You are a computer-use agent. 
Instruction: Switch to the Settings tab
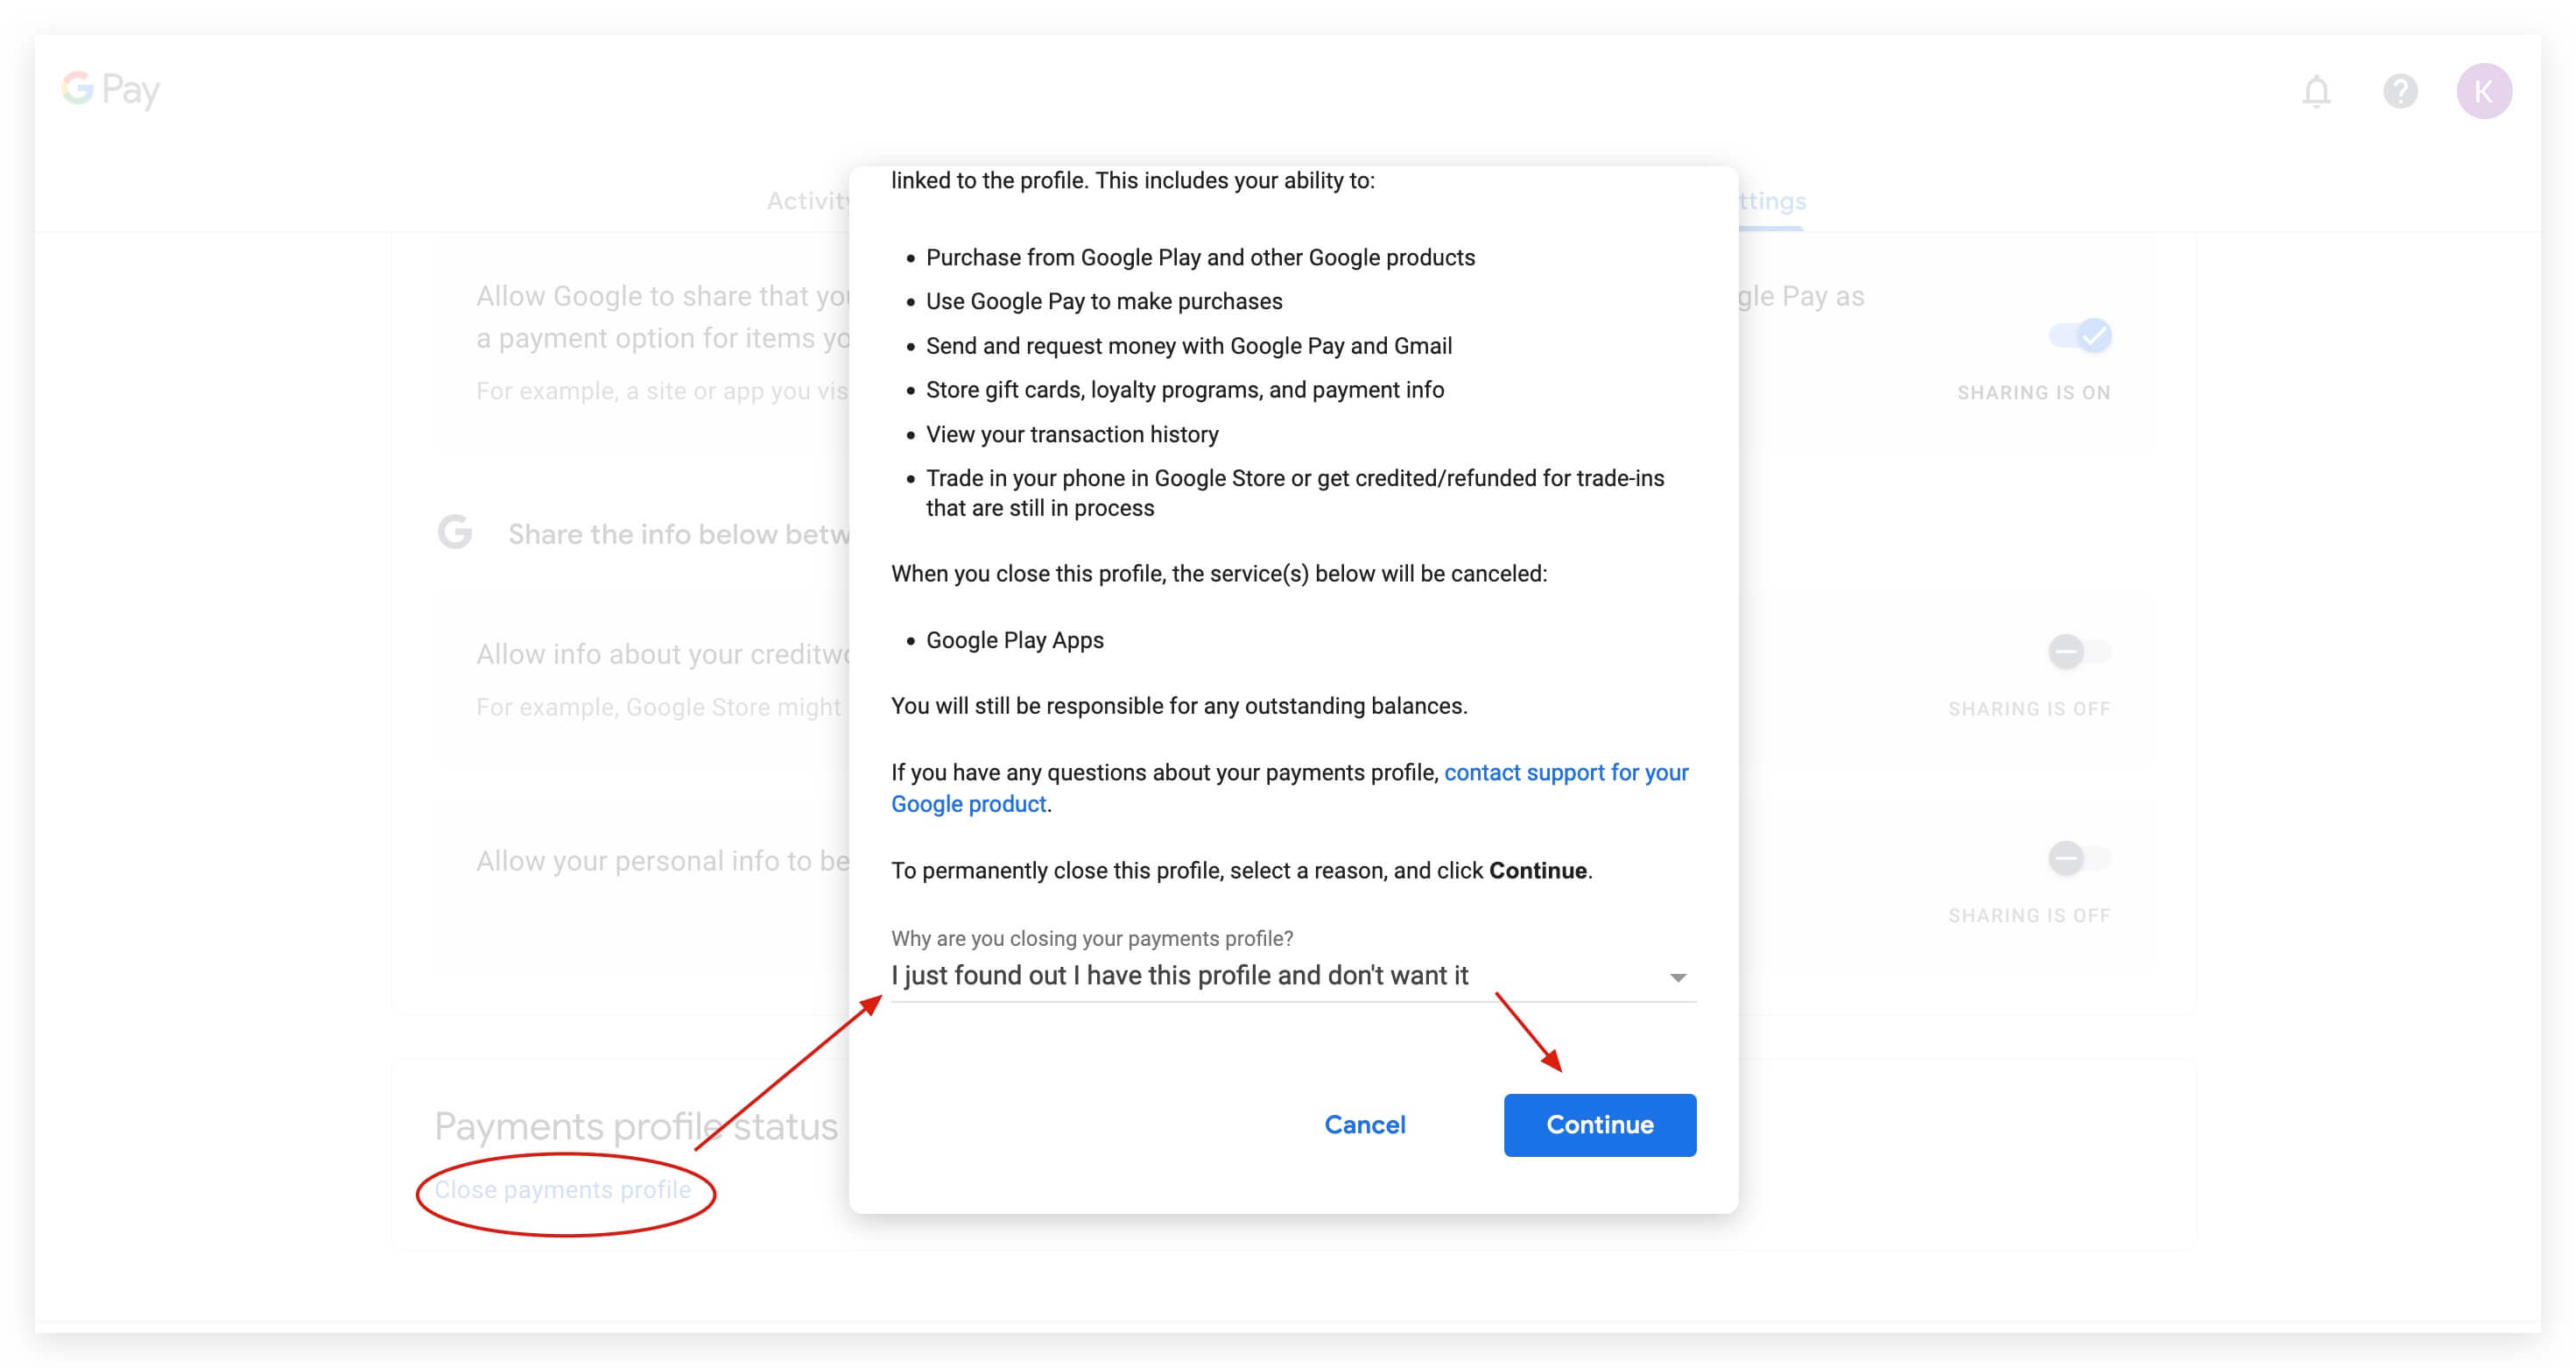coord(1772,201)
